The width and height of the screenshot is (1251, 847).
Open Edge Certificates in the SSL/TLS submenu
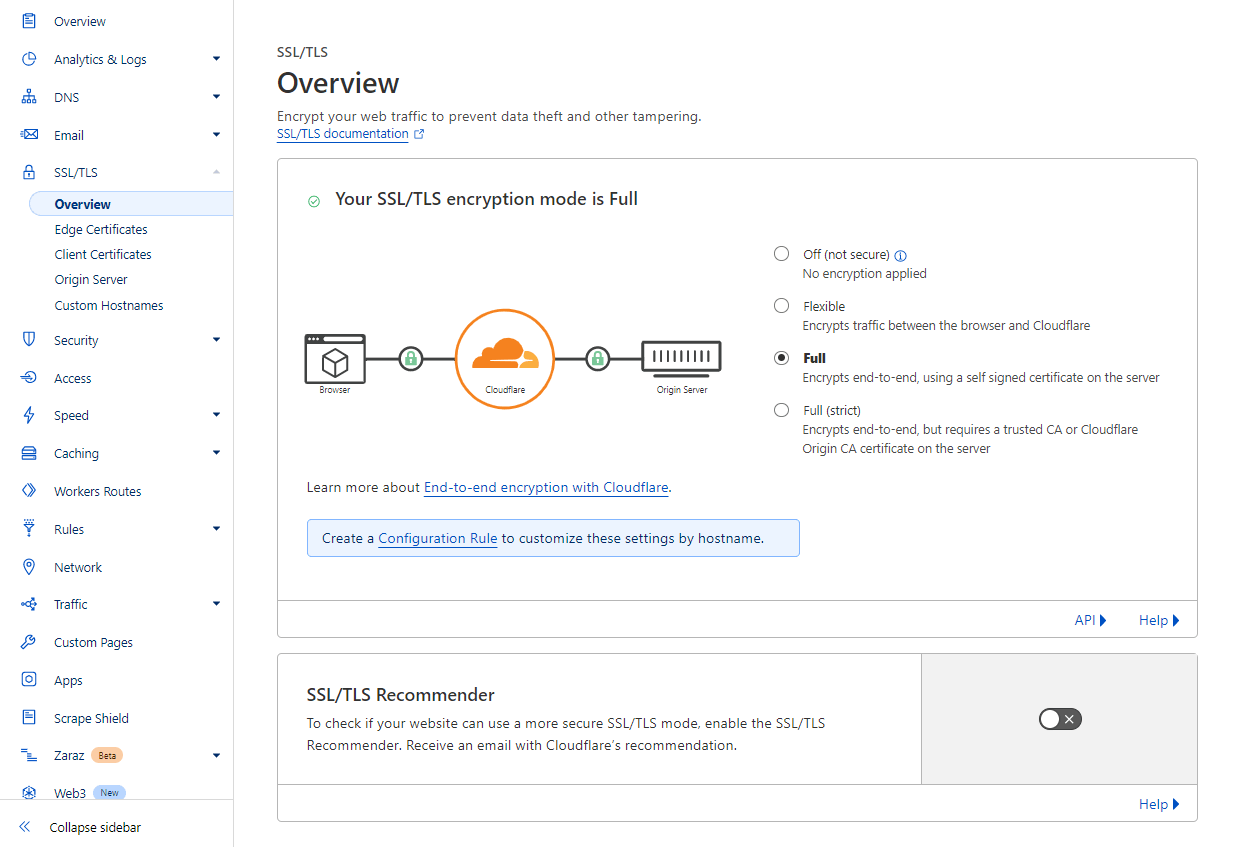(x=101, y=229)
